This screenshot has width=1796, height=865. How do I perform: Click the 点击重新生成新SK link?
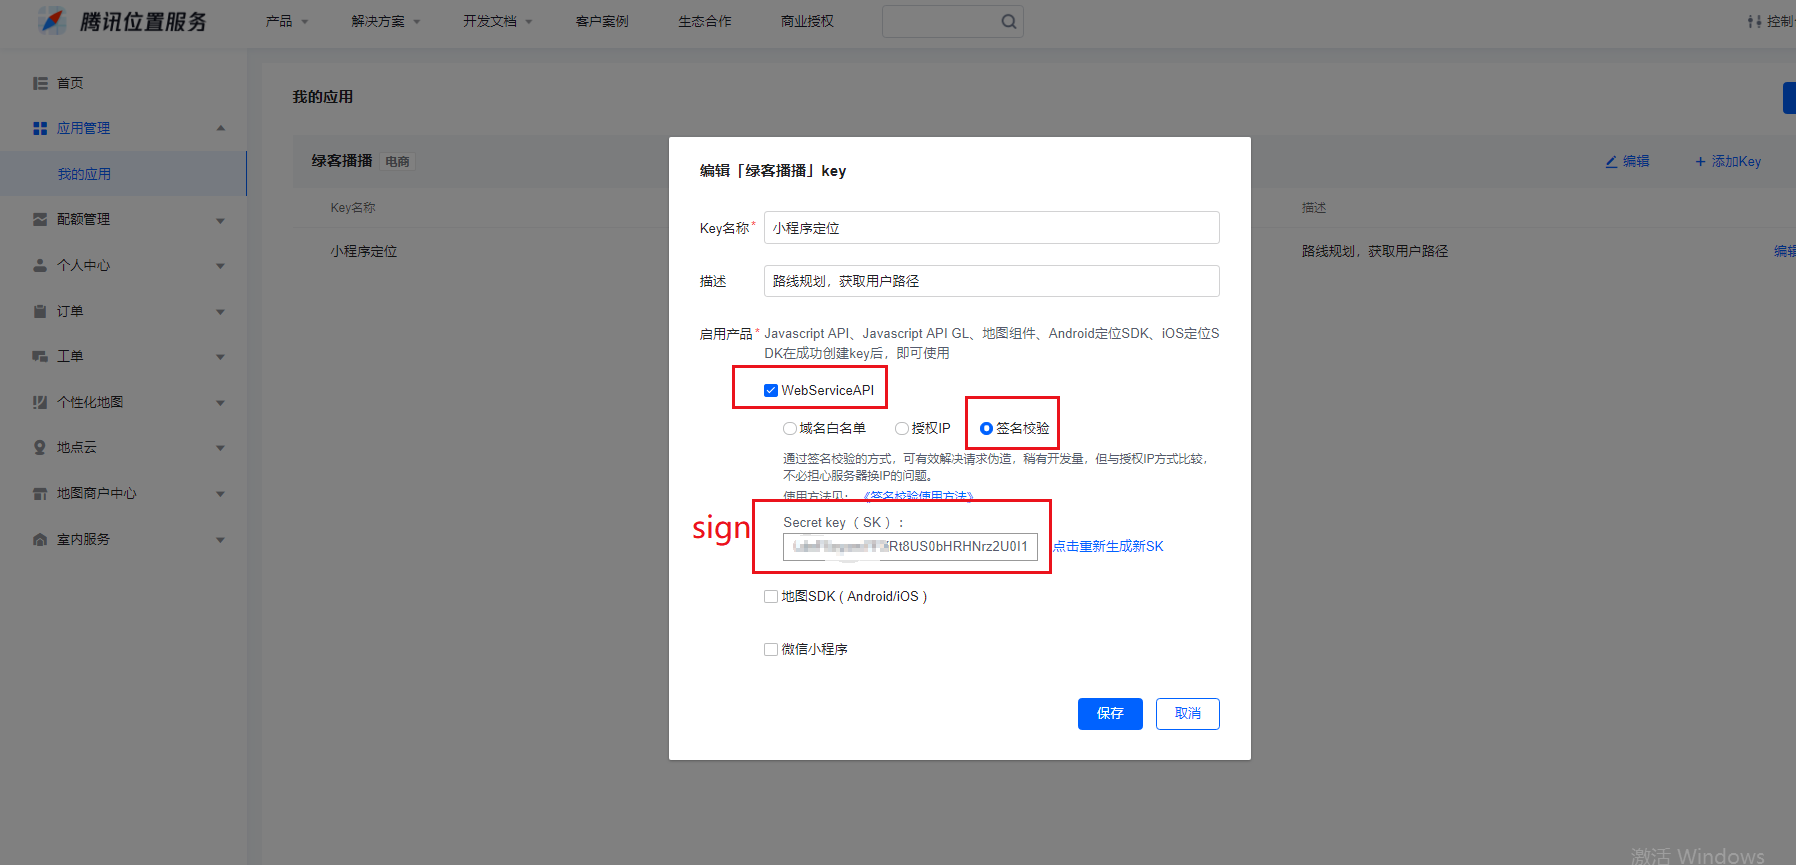[x=1108, y=547]
